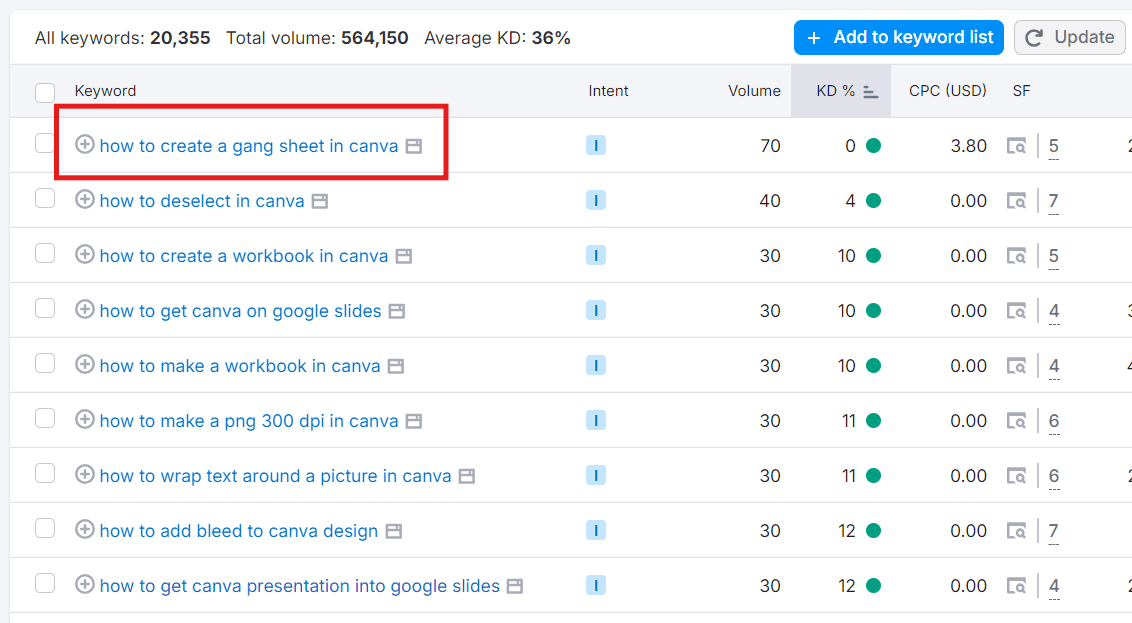Open keyword 'how to get canva on google slides'
This screenshot has width=1132, height=623.
point(240,311)
